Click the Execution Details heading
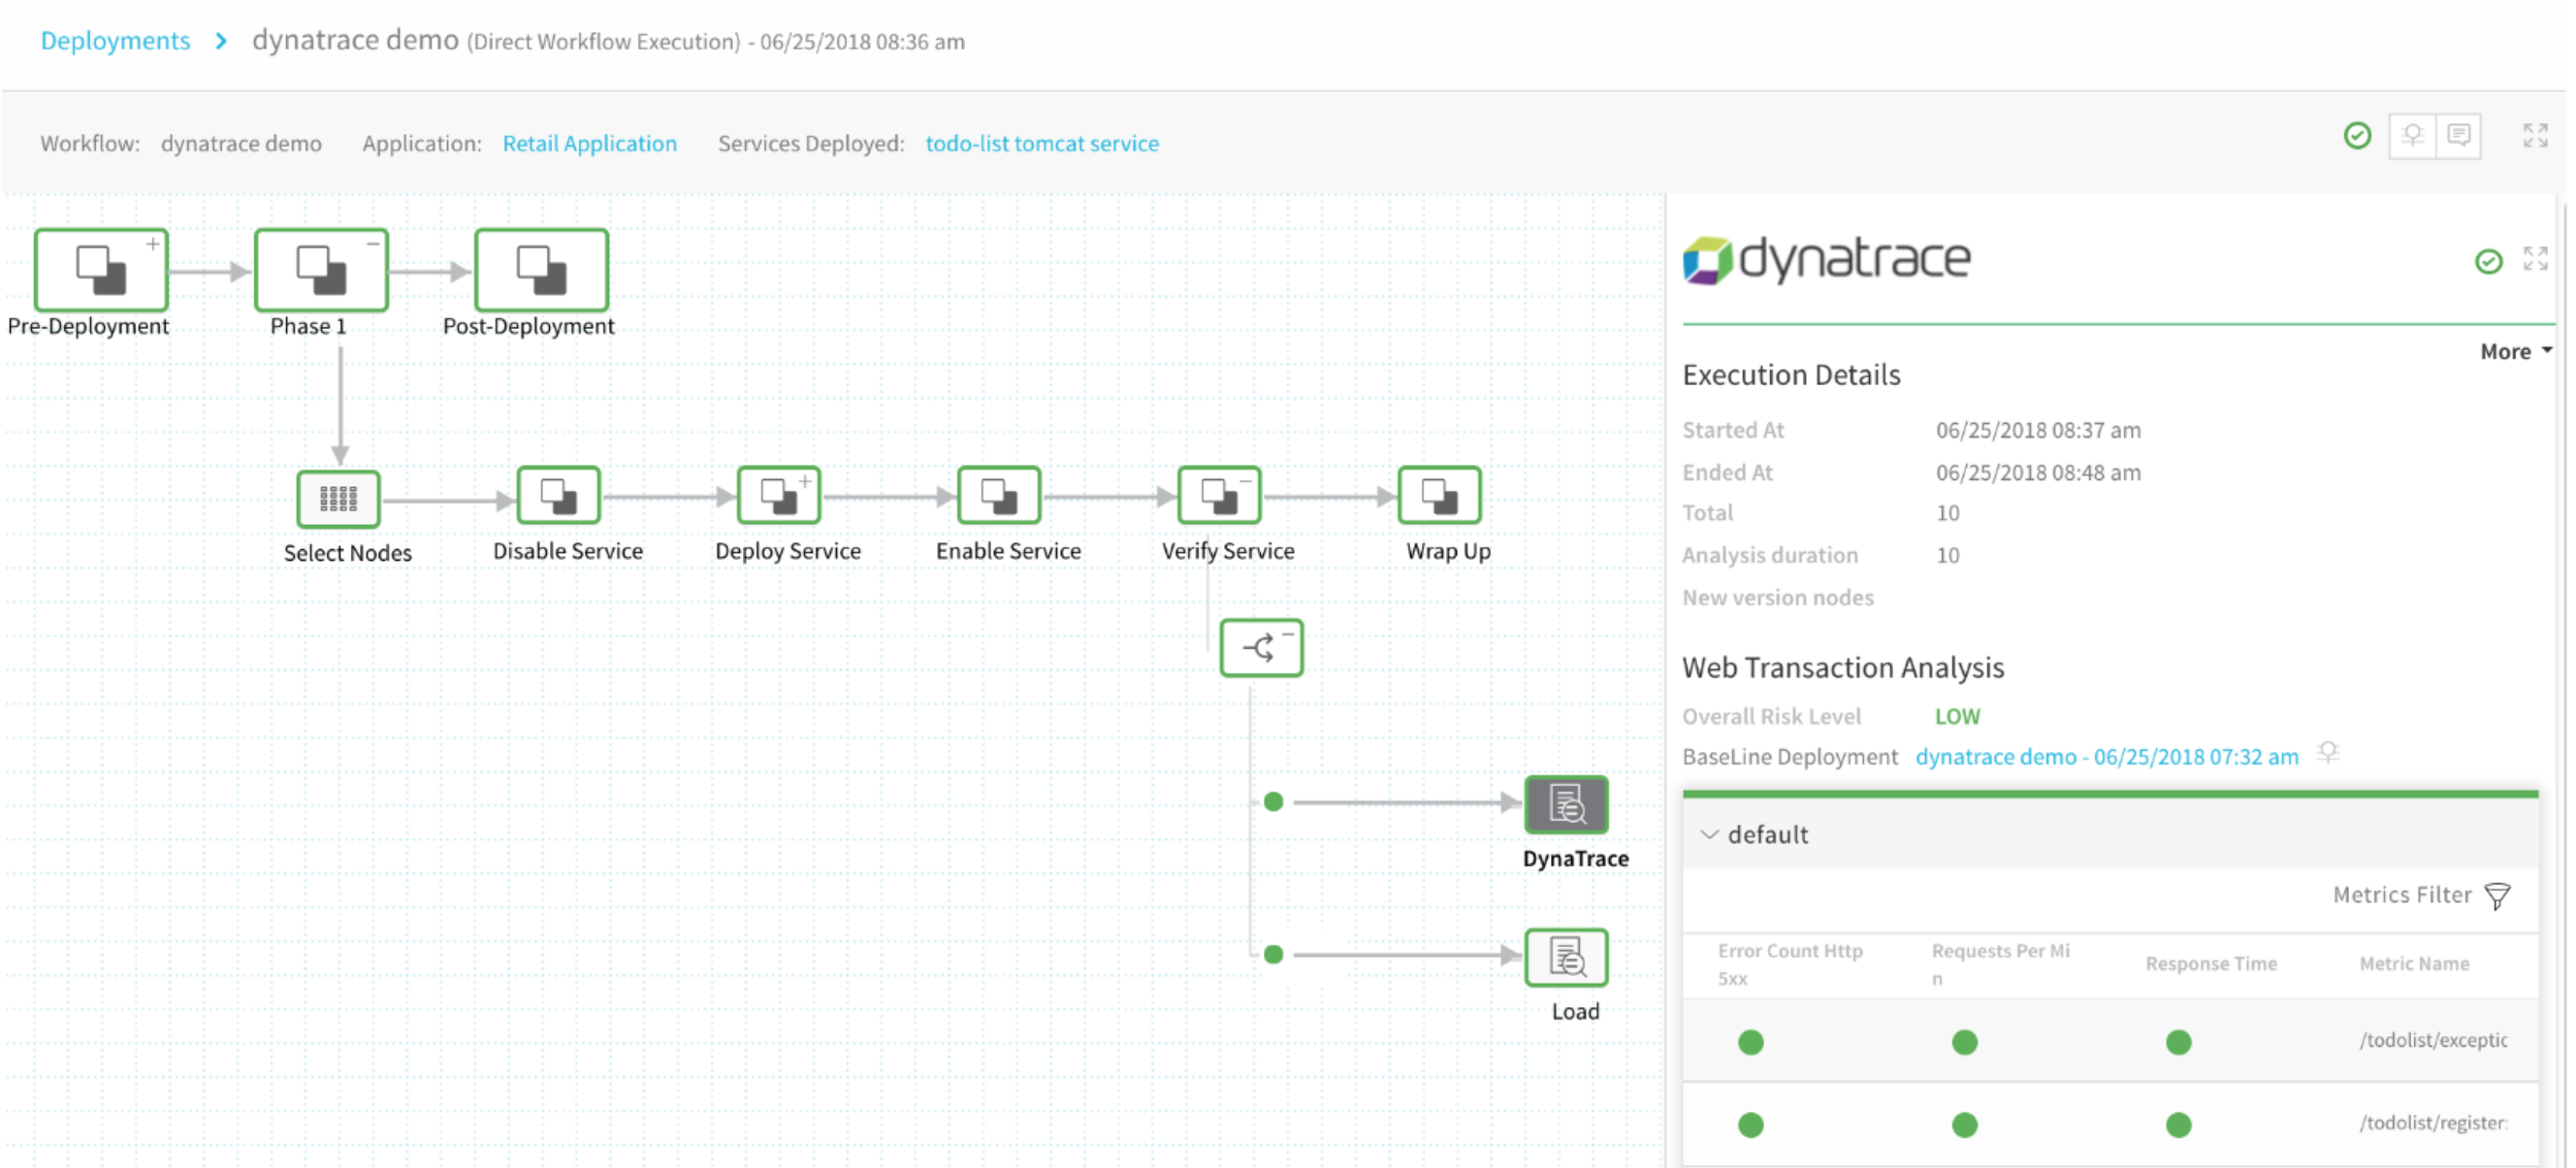Screen dimensions: 2576x1168 1791,375
